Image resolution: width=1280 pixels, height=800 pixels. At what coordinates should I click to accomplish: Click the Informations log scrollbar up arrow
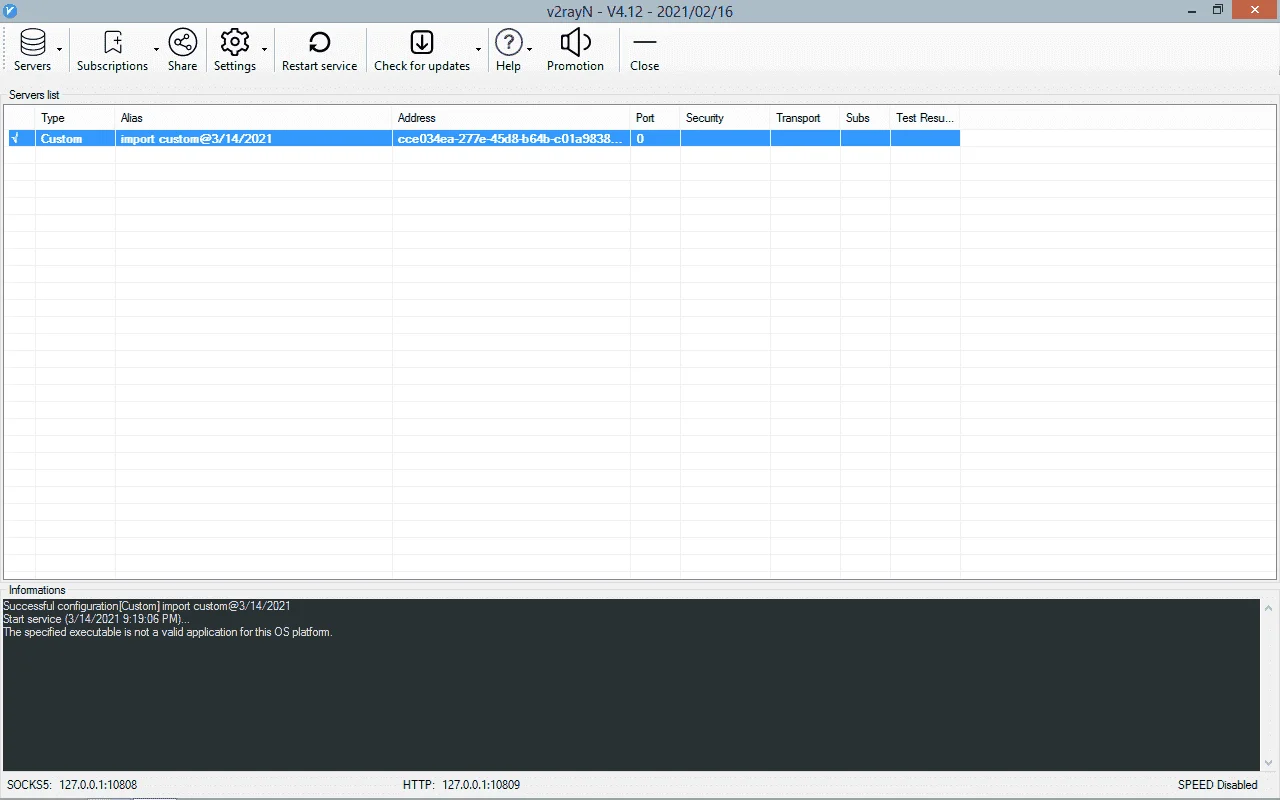pos(1269,608)
